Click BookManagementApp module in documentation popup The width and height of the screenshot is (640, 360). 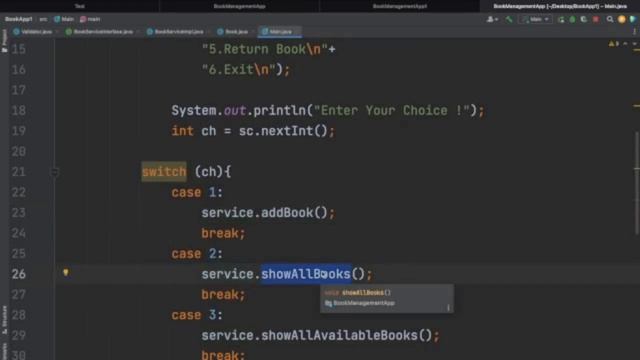click(360, 303)
